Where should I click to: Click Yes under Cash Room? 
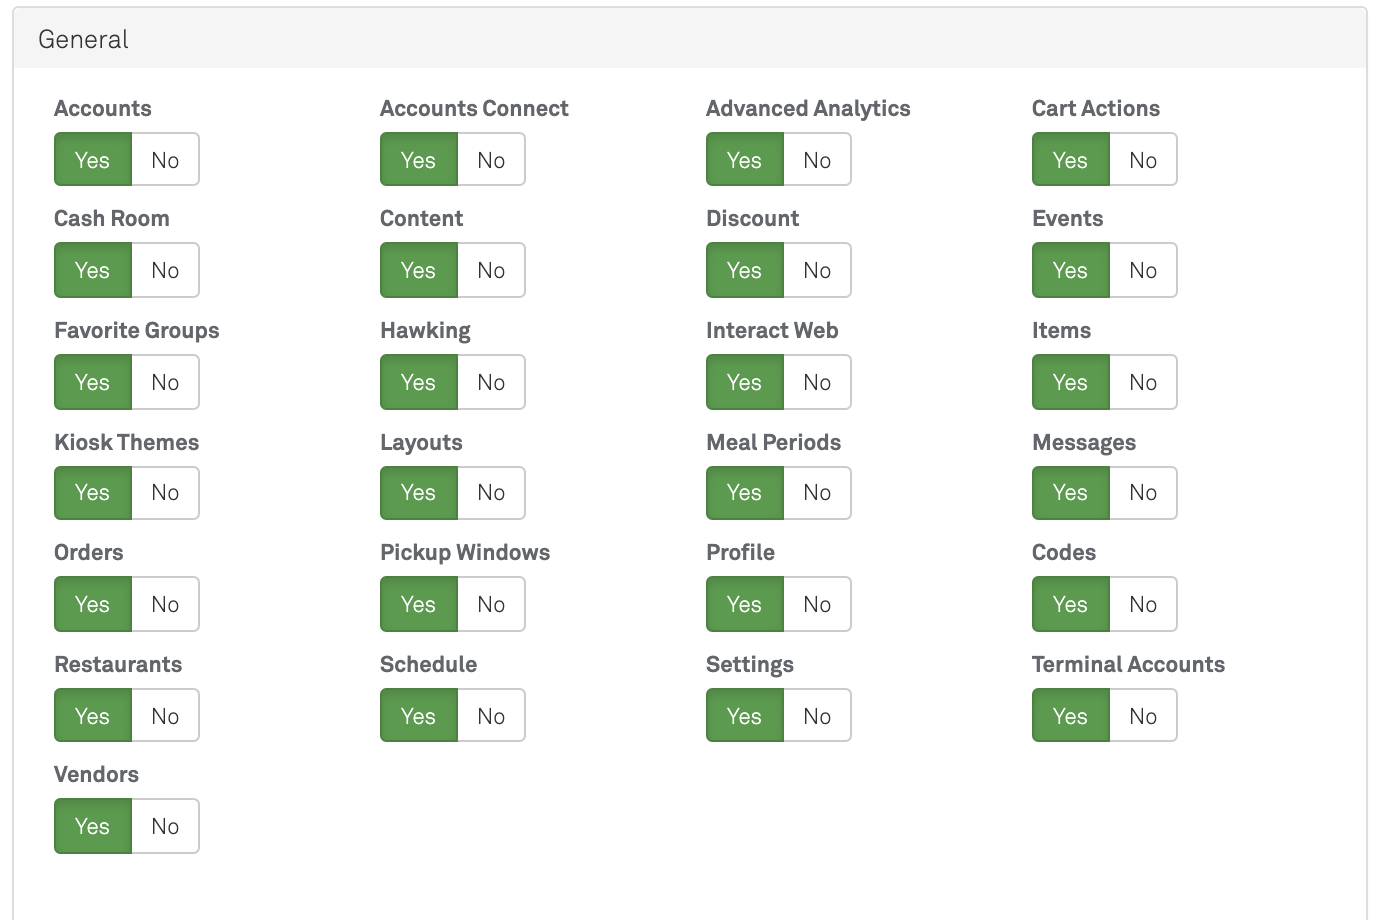(92, 270)
